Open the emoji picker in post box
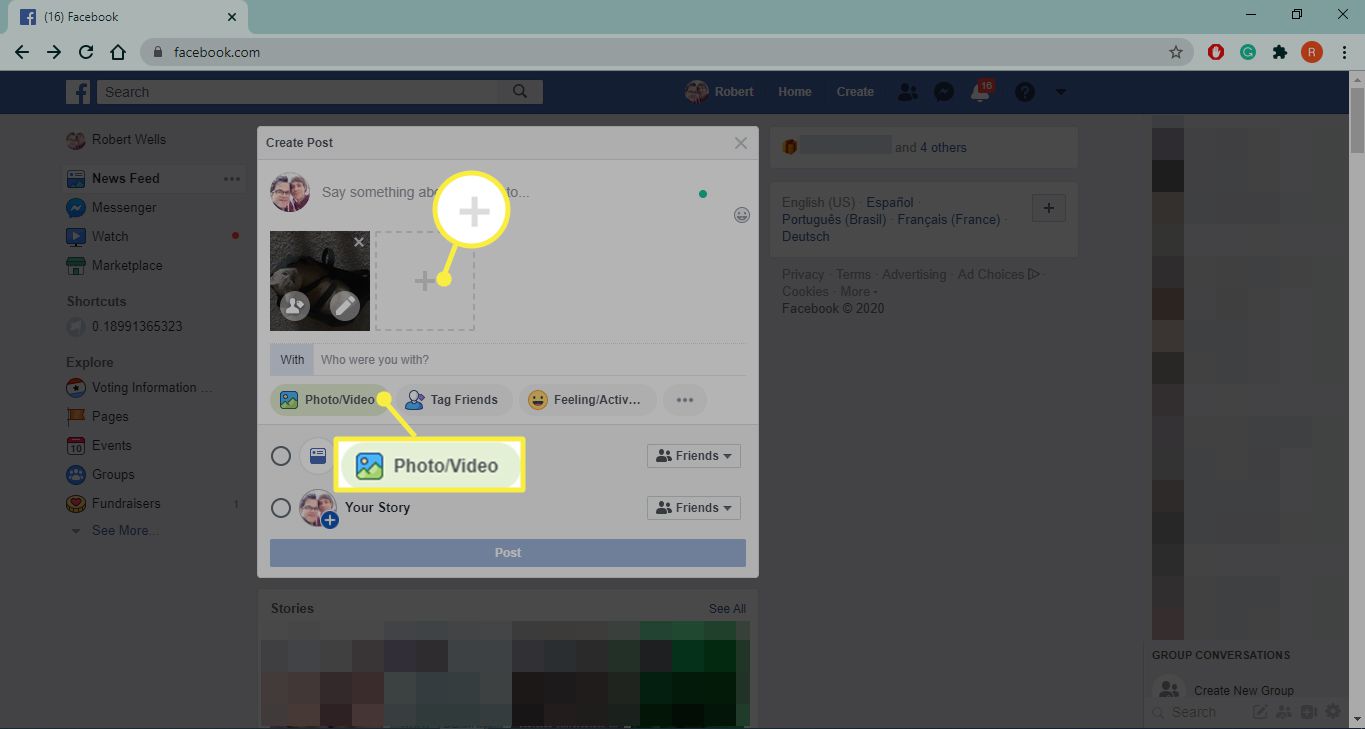 click(x=742, y=214)
